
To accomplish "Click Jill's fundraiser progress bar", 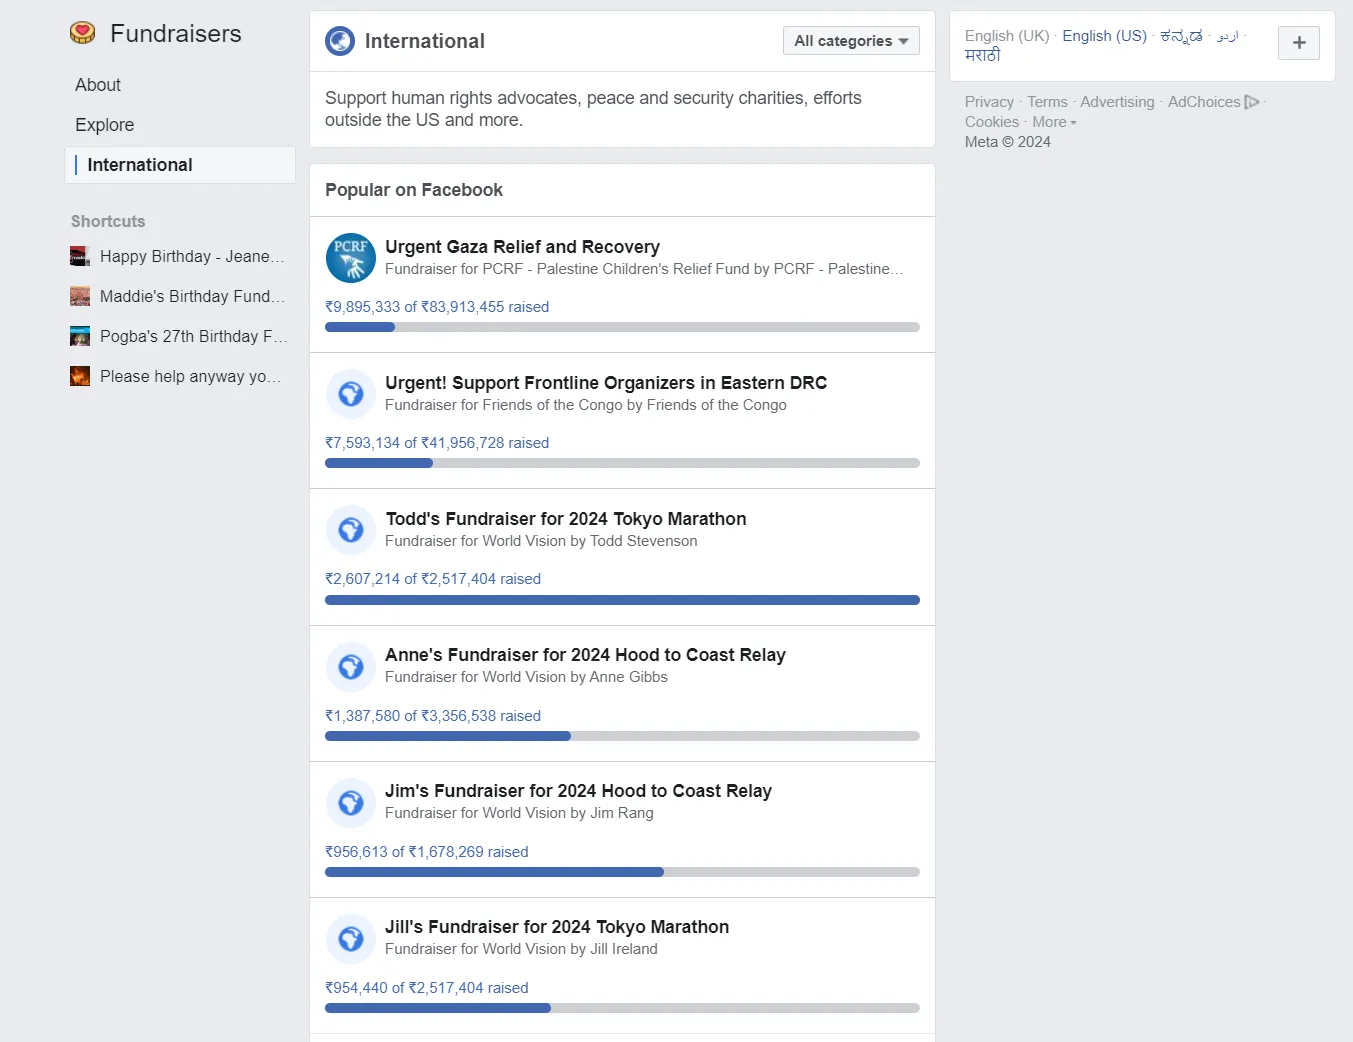I will 622,1008.
